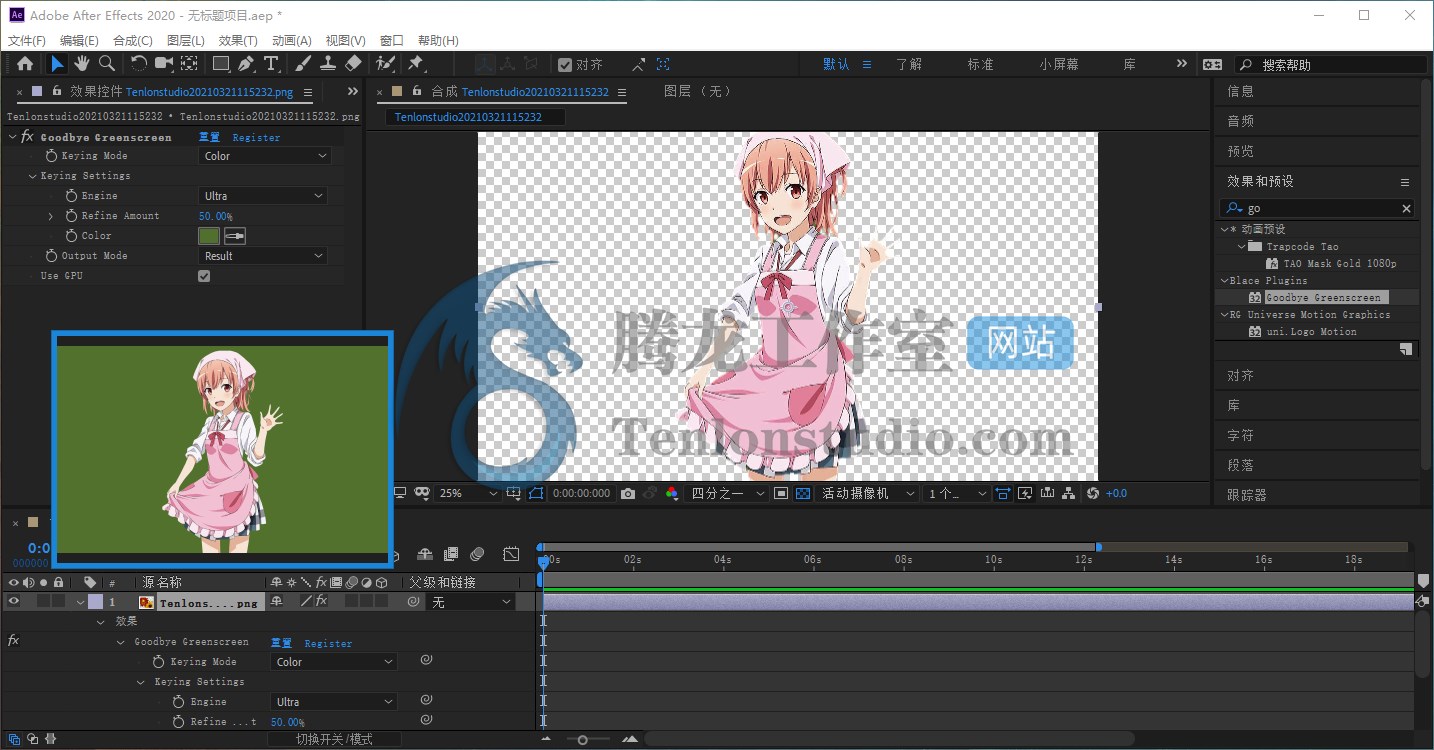Toggle the mask and shape path visibility

(x=536, y=493)
